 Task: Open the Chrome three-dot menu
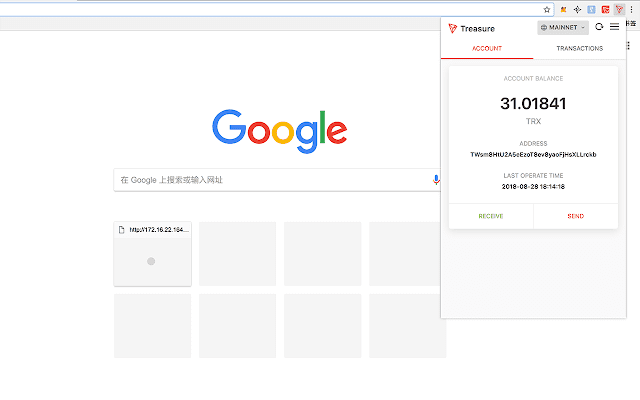[631, 9]
